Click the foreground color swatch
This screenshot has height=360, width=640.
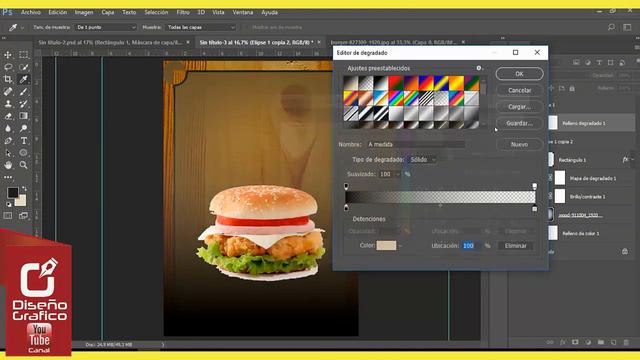tap(13, 193)
